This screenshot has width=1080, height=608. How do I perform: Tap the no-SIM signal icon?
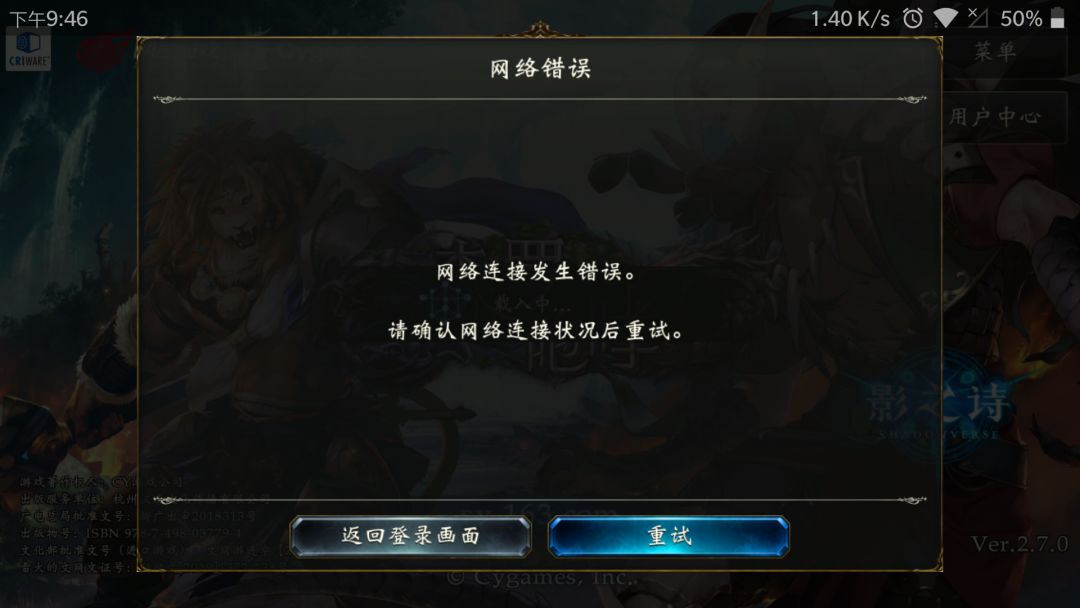tap(977, 18)
